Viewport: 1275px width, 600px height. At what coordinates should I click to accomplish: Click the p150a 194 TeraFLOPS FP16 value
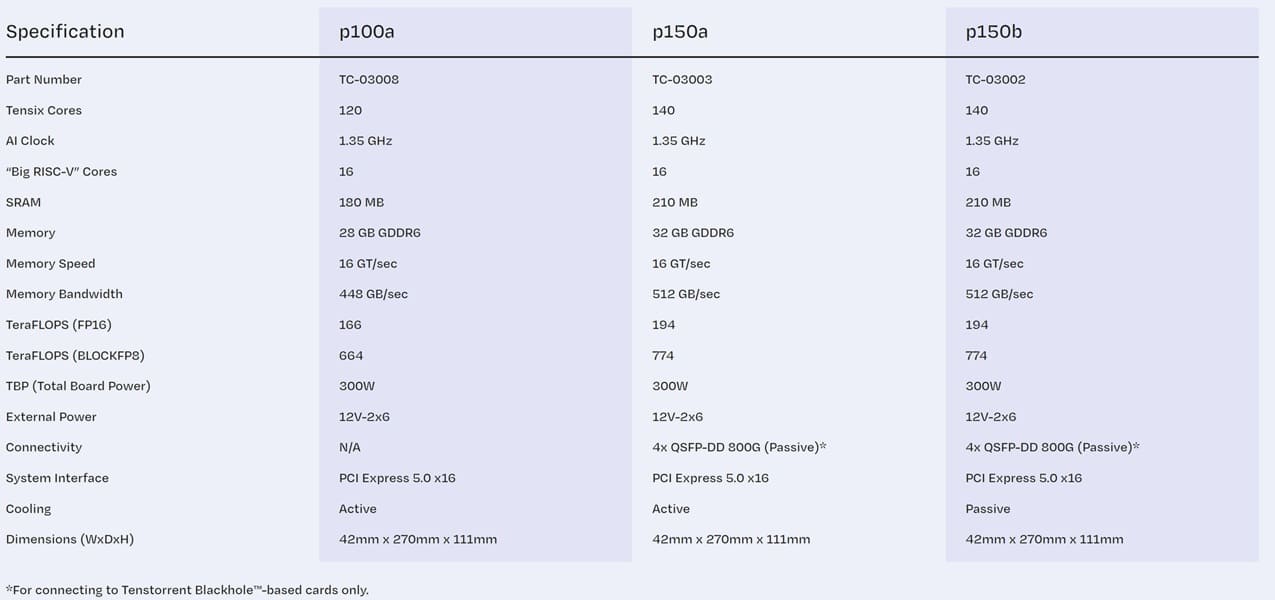664,325
